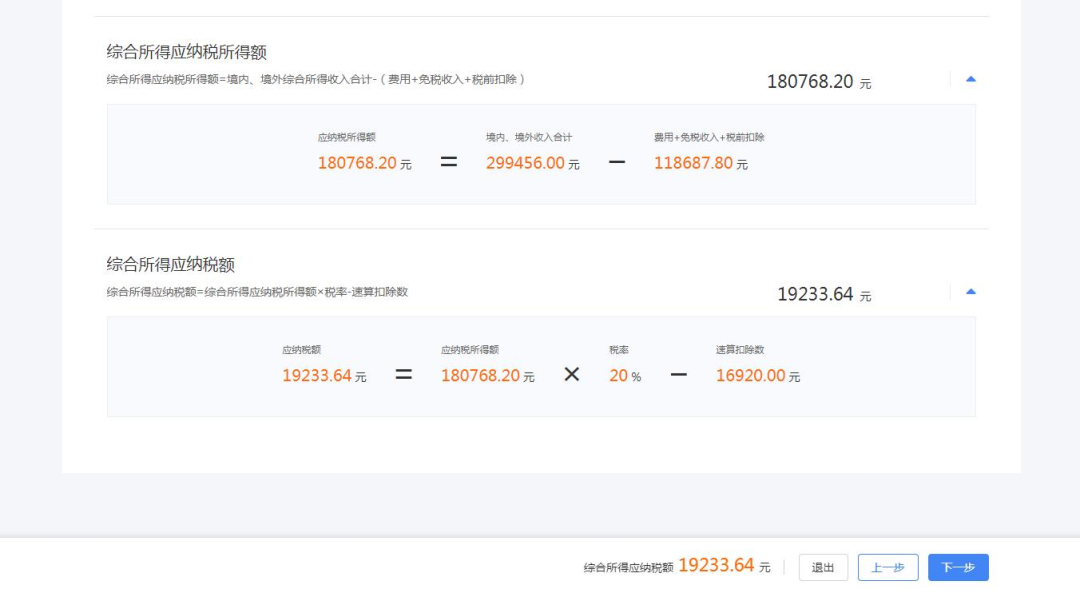Screen dimensions: 1080x597
Task: Click the 应纳税额 label in the formula
Action: click(302, 350)
